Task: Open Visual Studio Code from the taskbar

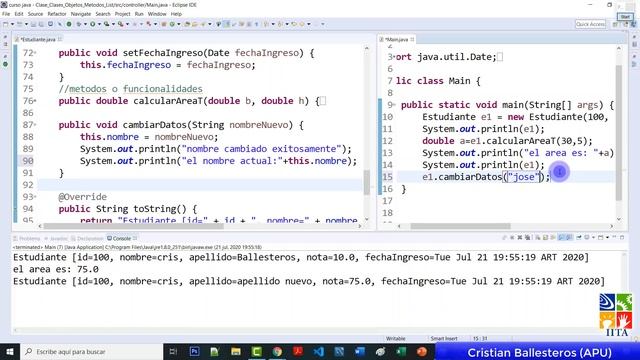Action: (x=319, y=351)
